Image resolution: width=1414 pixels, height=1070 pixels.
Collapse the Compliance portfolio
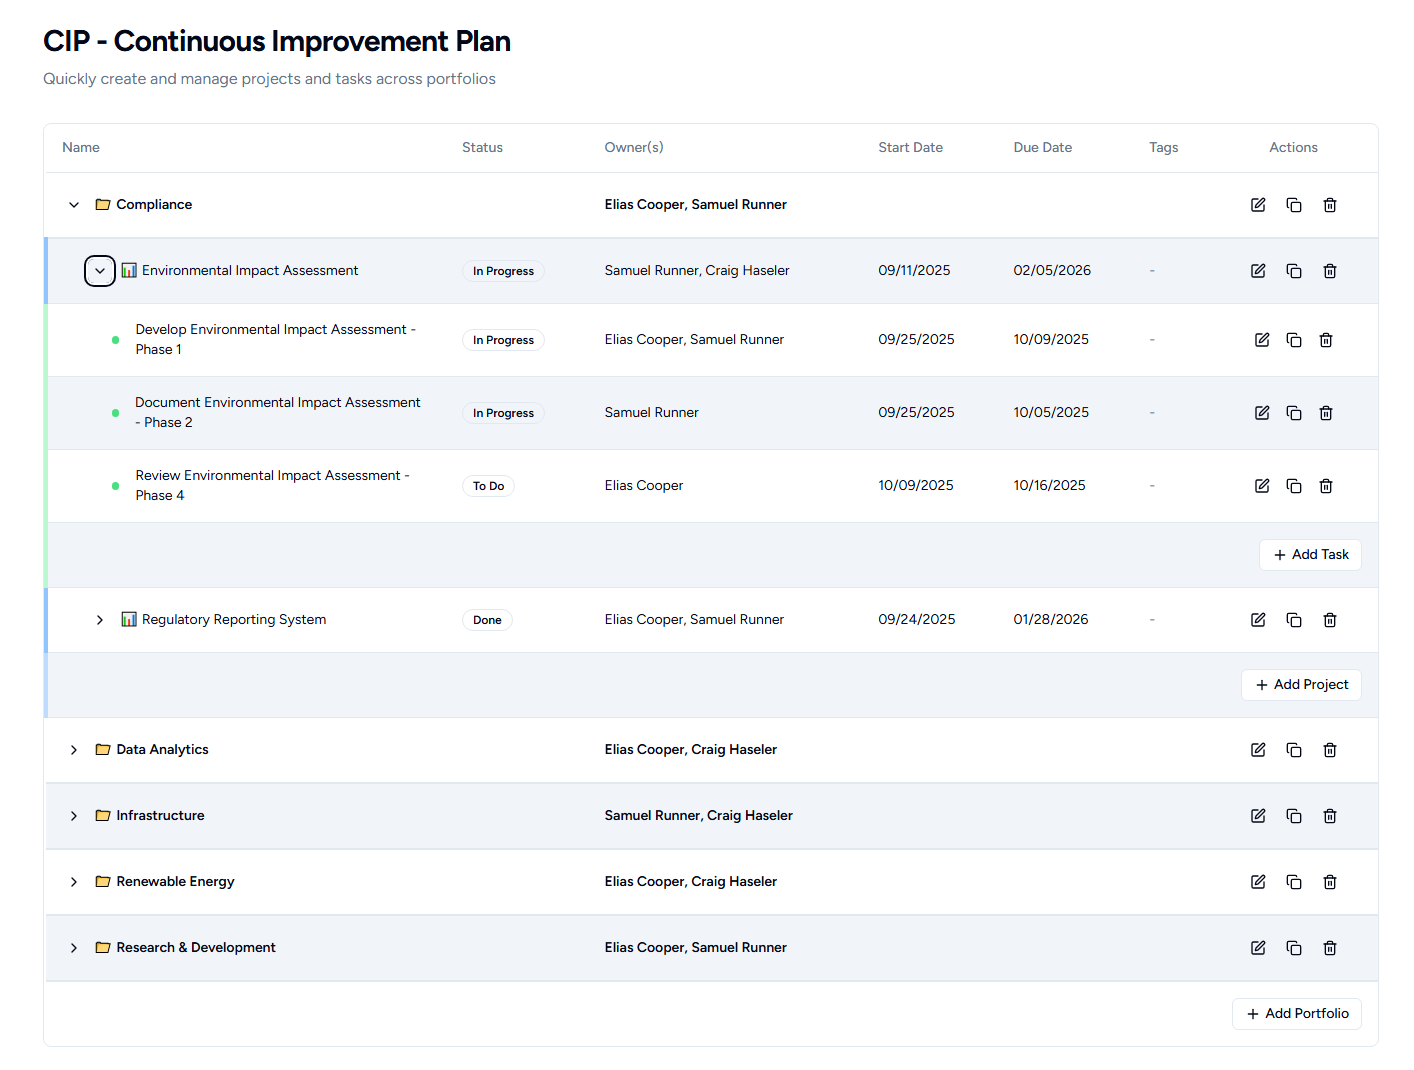point(74,205)
